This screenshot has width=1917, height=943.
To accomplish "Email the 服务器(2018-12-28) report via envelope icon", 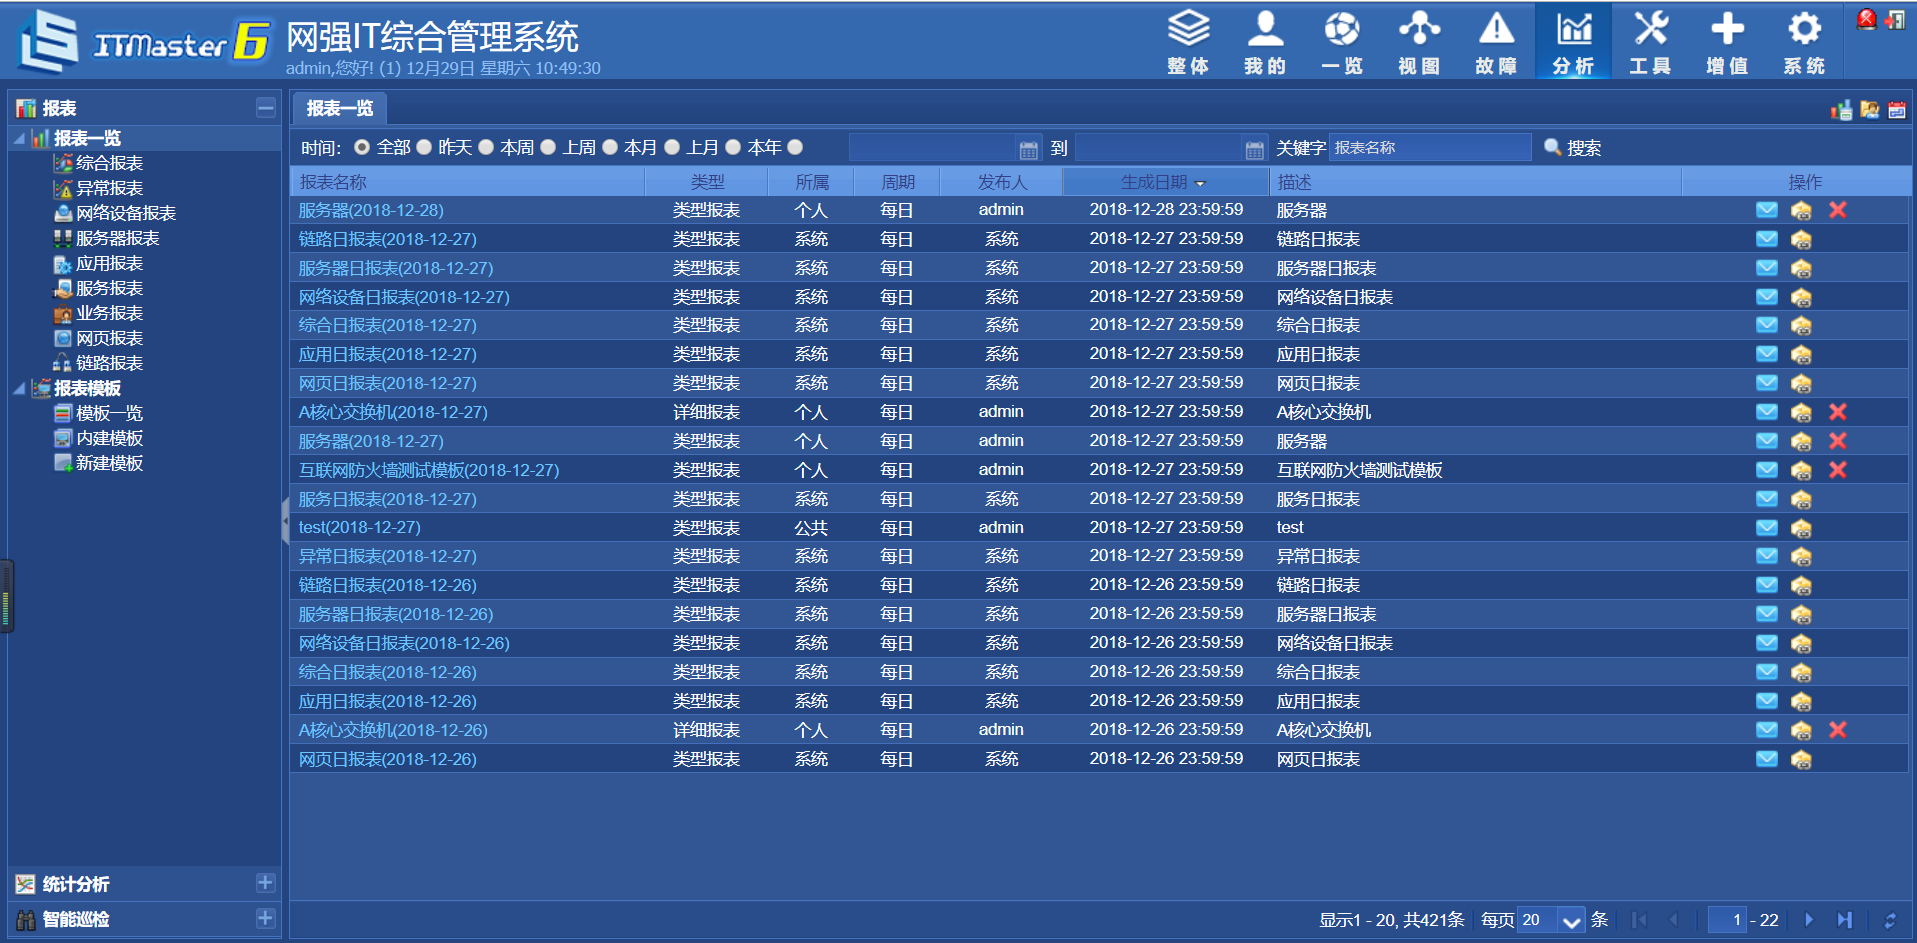I will [x=1766, y=210].
